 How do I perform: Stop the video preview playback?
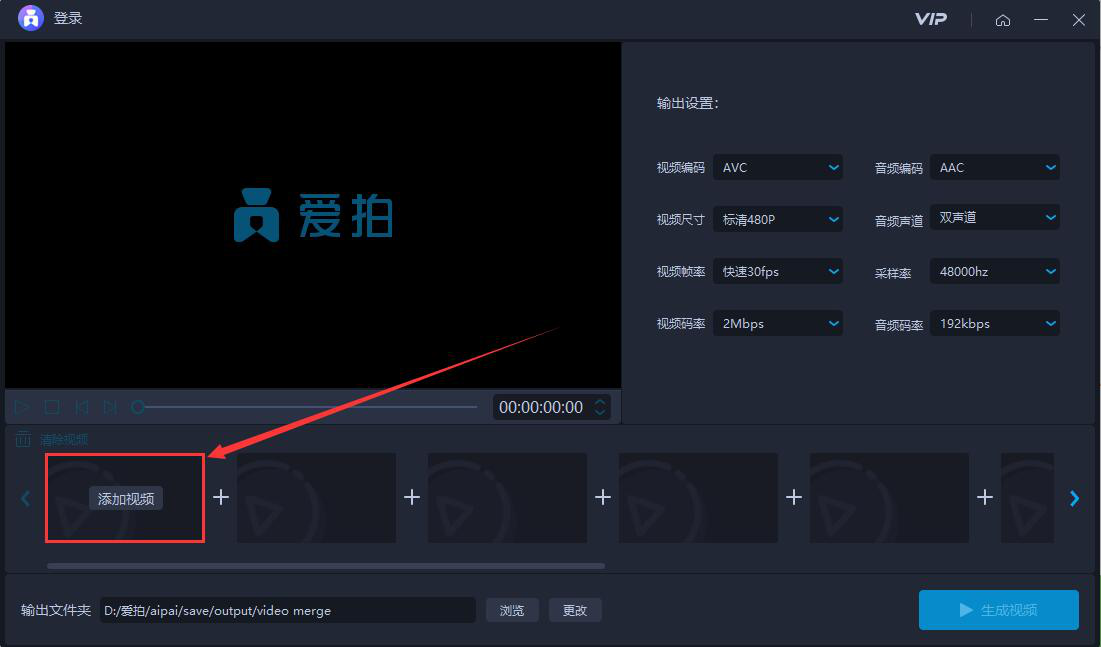[x=52, y=407]
